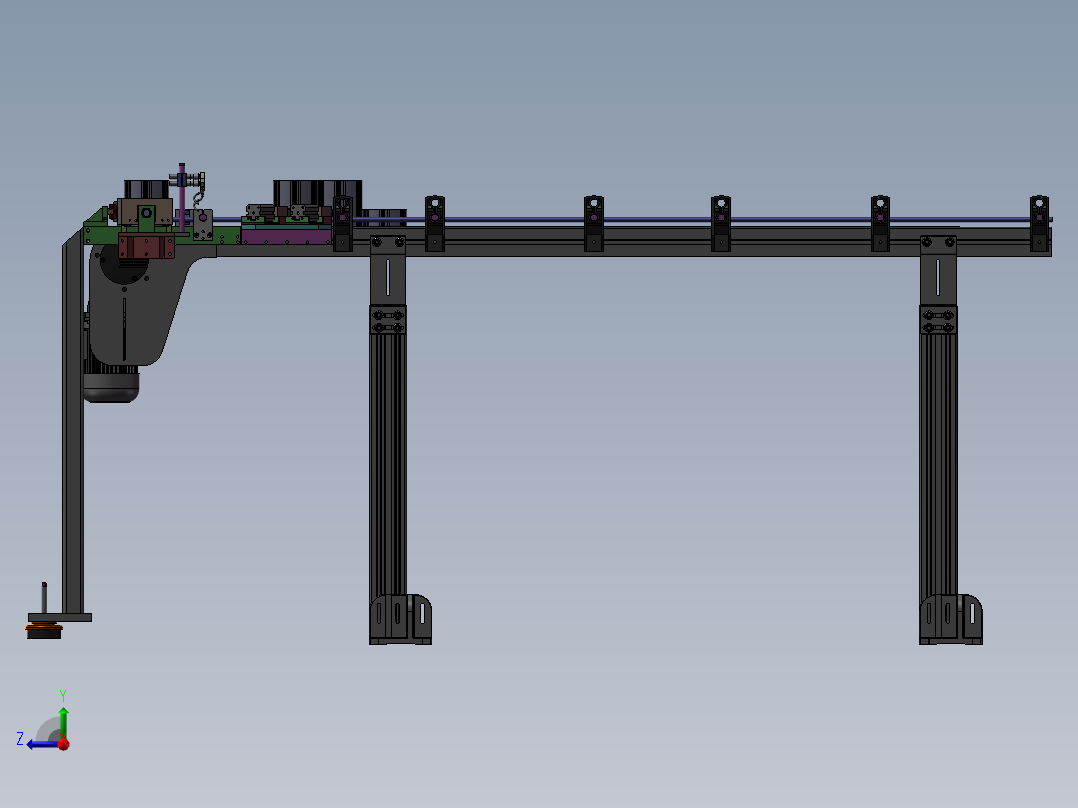Viewport: 1078px width, 808px height.
Task: Select the tall left vertical support post
Action: point(73,426)
